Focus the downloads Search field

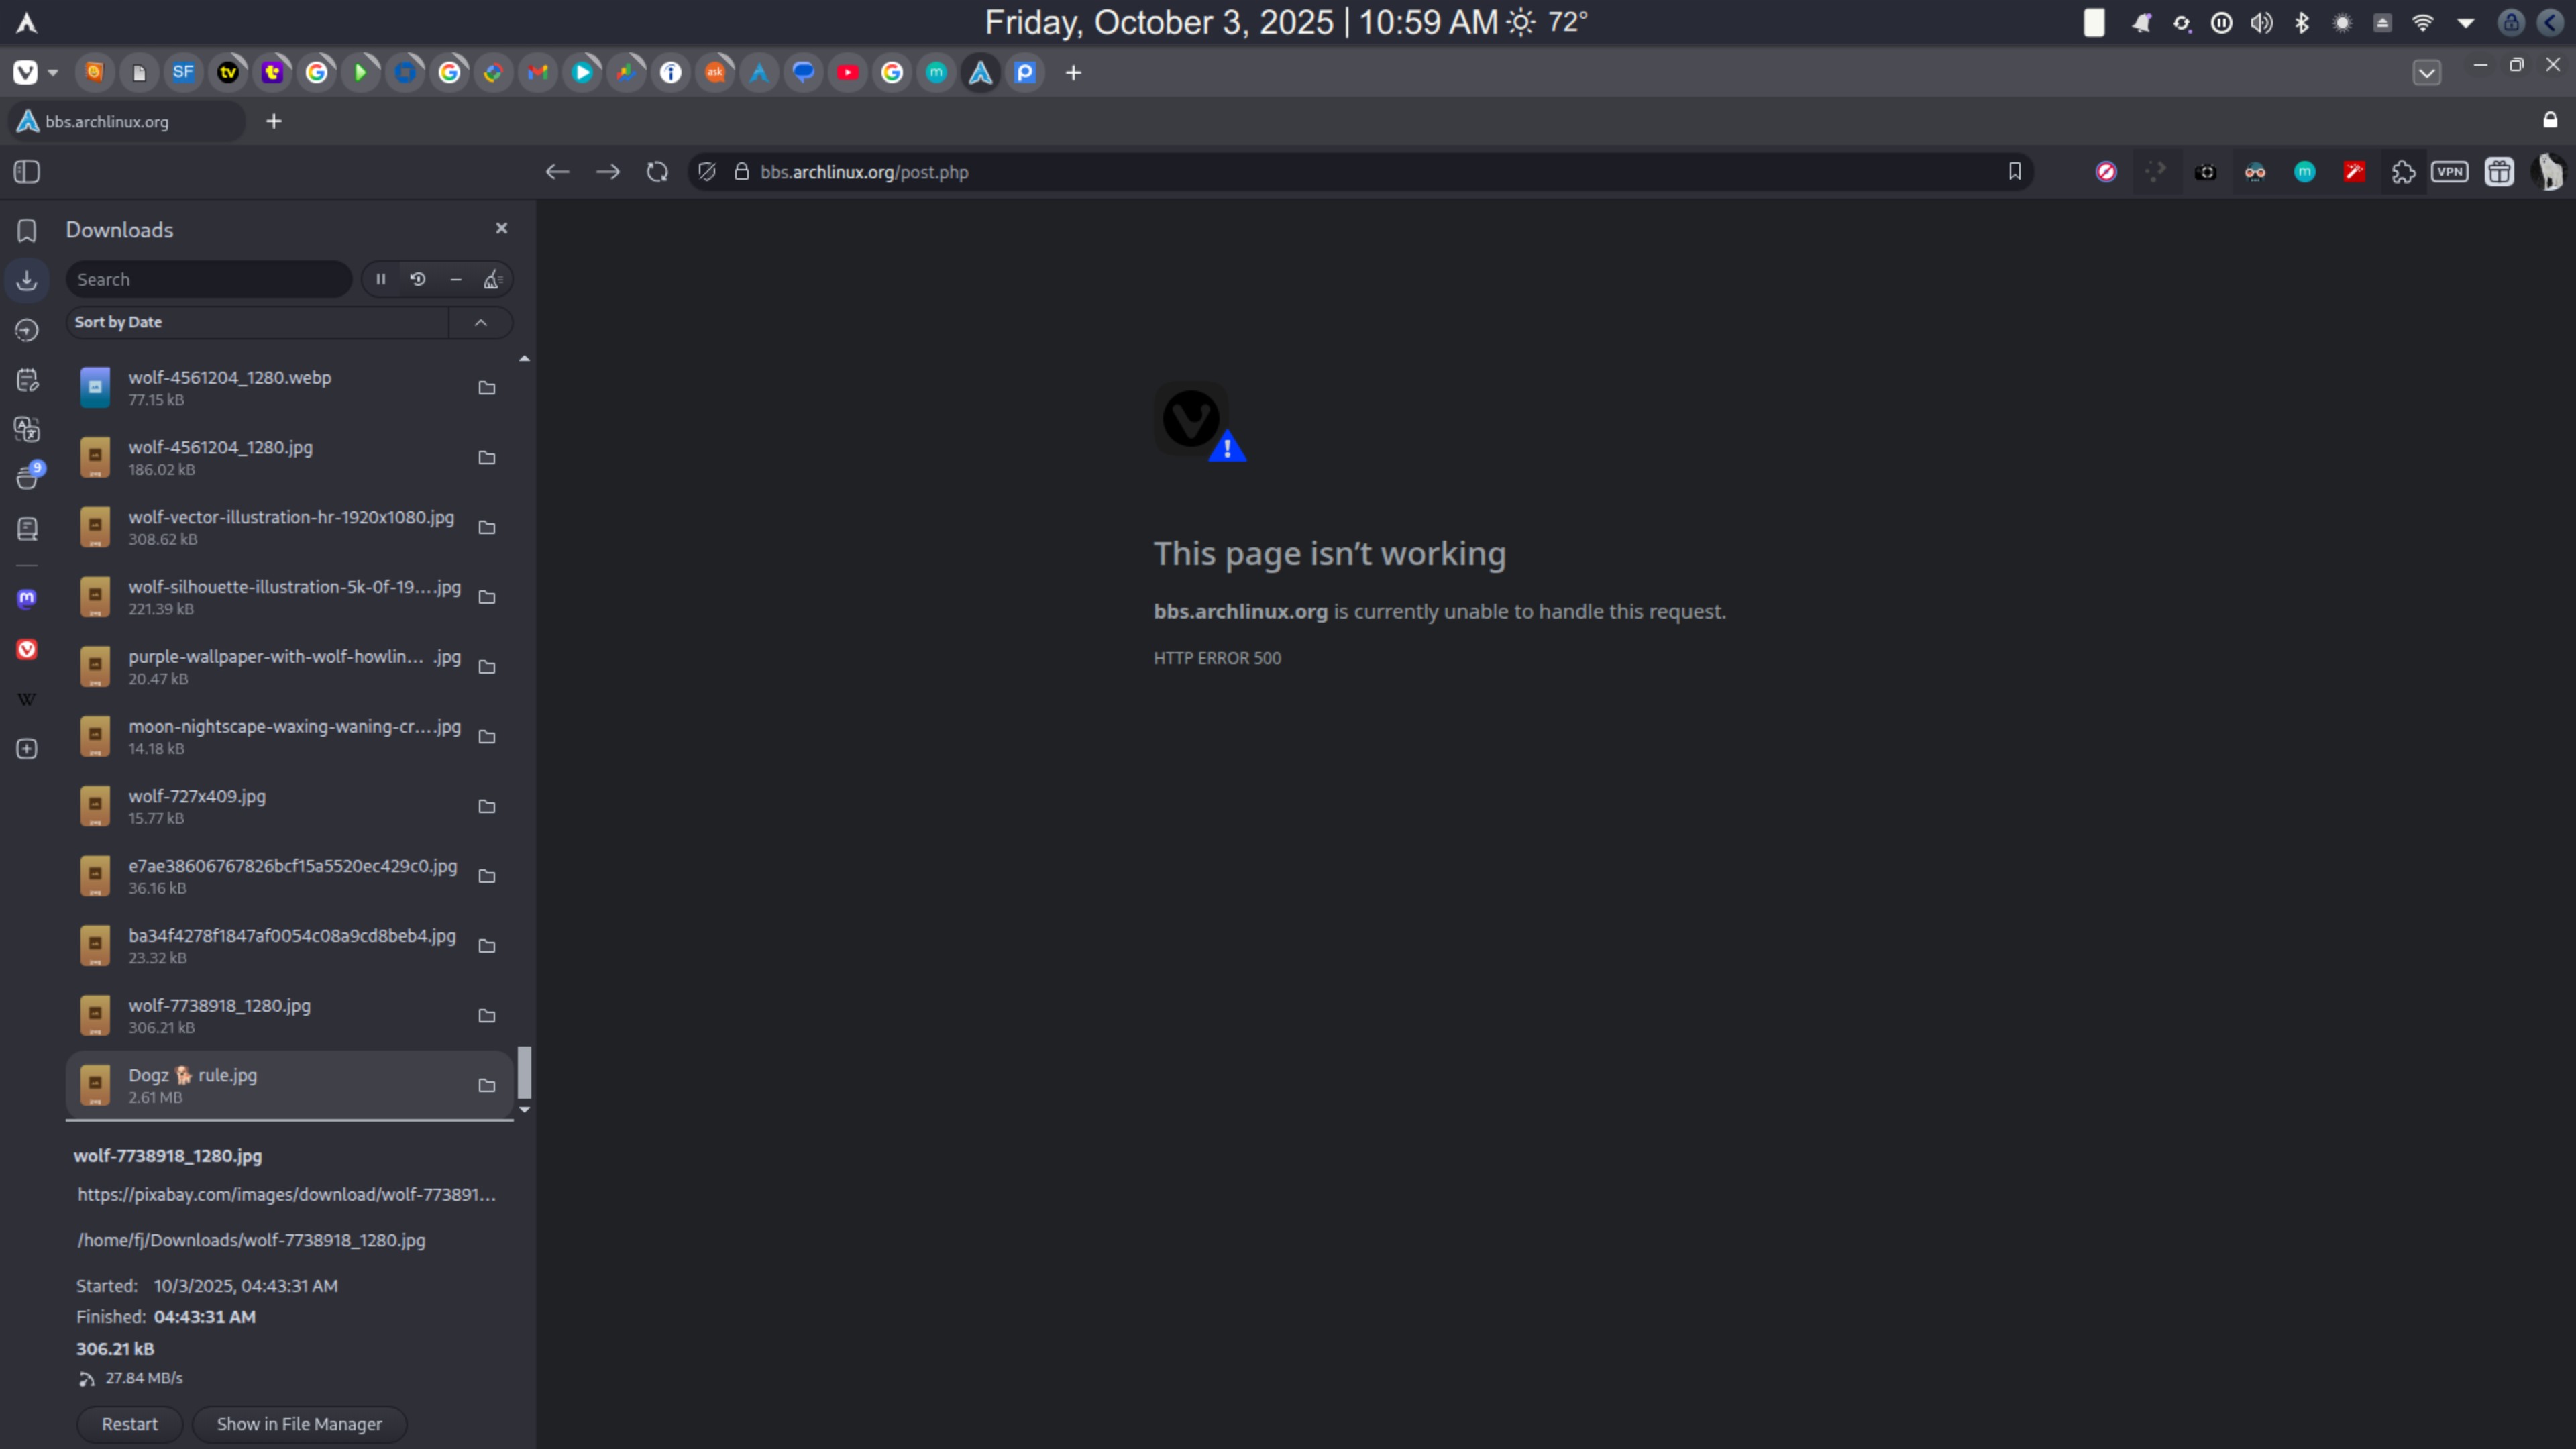209,280
